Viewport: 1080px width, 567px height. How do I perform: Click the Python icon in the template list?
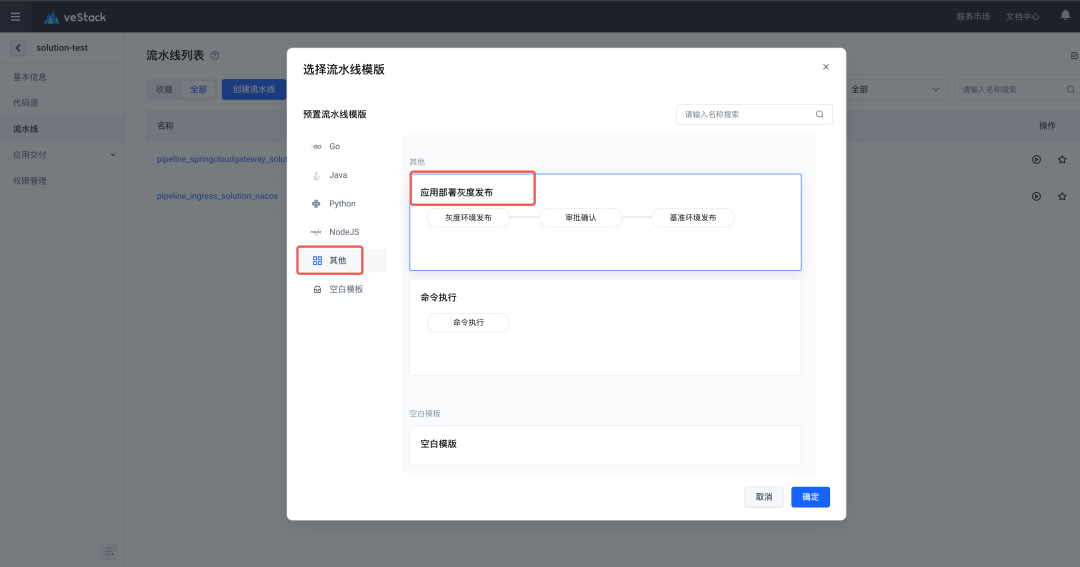coord(316,204)
